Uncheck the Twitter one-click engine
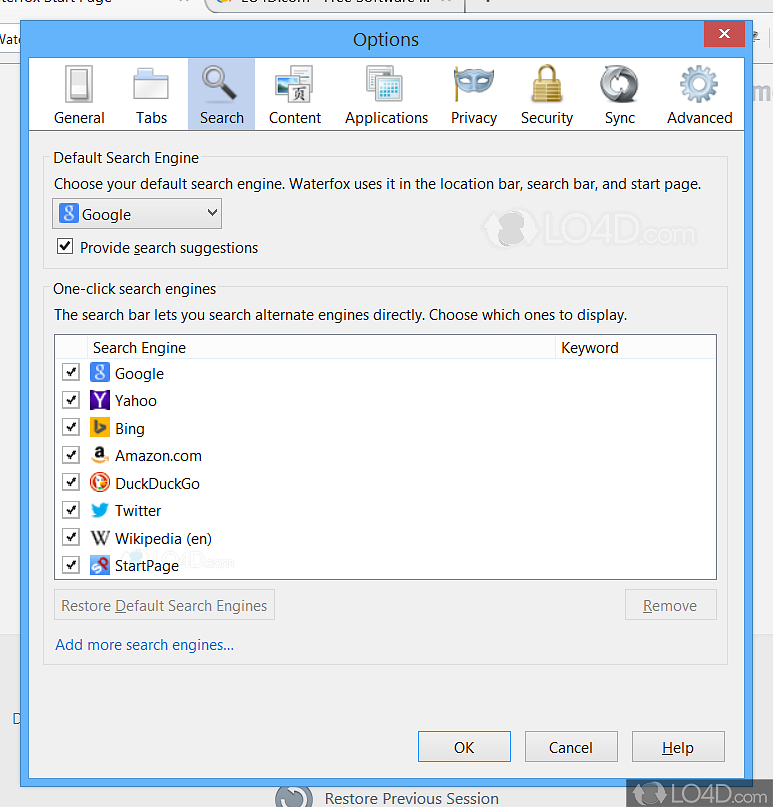 click(x=71, y=510)
